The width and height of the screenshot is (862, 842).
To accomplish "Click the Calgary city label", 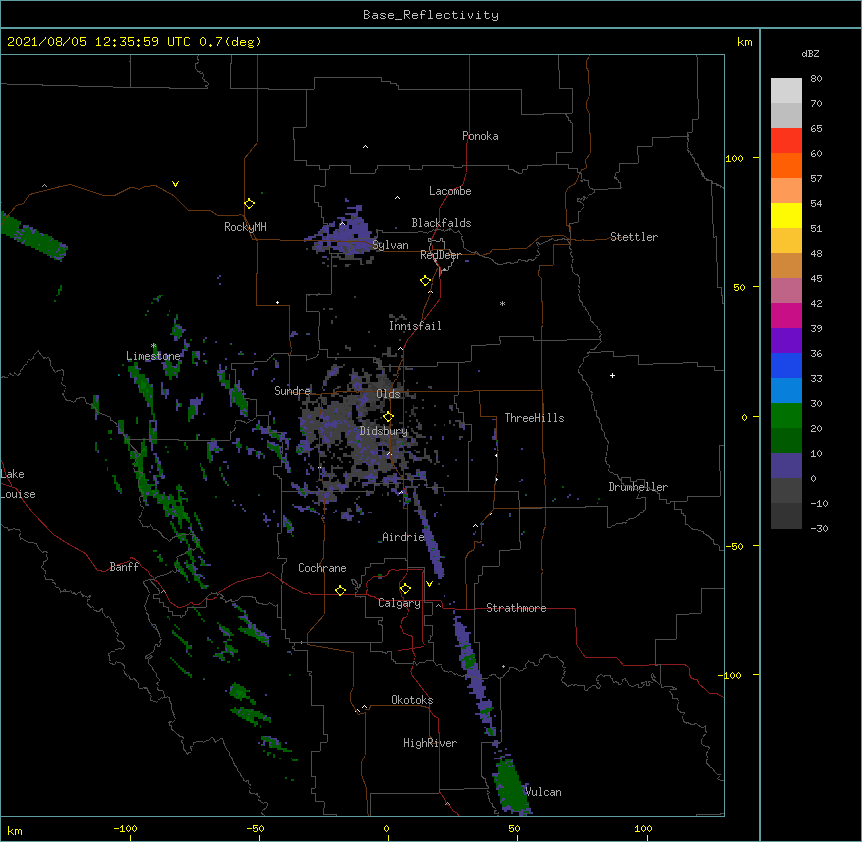I will pos(399,603).
